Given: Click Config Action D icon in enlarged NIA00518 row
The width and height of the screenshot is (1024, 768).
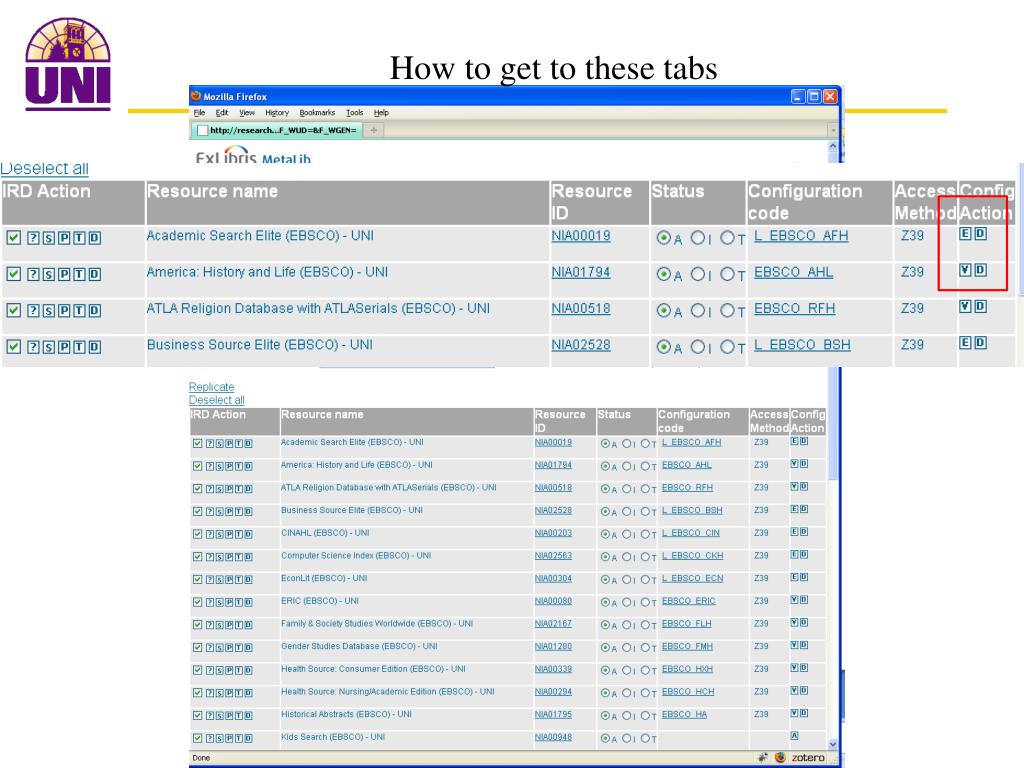Looking at the screenshot, I should tap(980, 306).
